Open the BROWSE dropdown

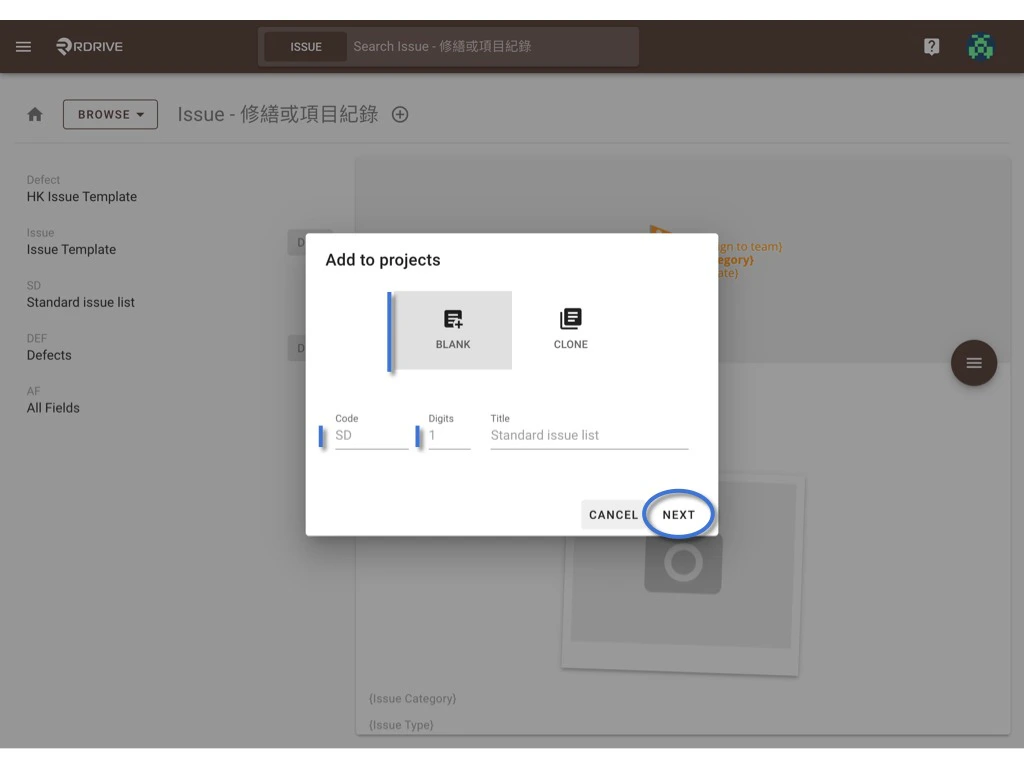pyautogui.click(x=110, y=114)
